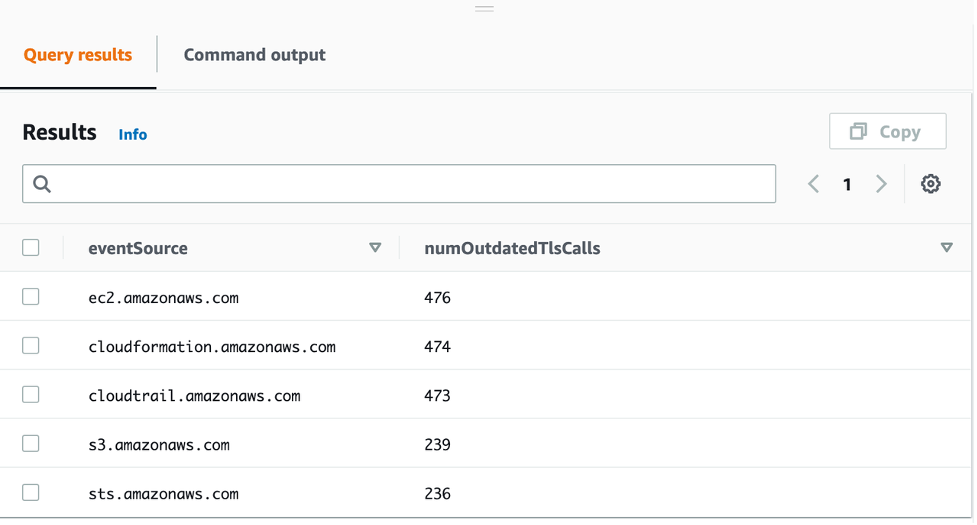
Task: Copy the query results
Action: [887, 131]
